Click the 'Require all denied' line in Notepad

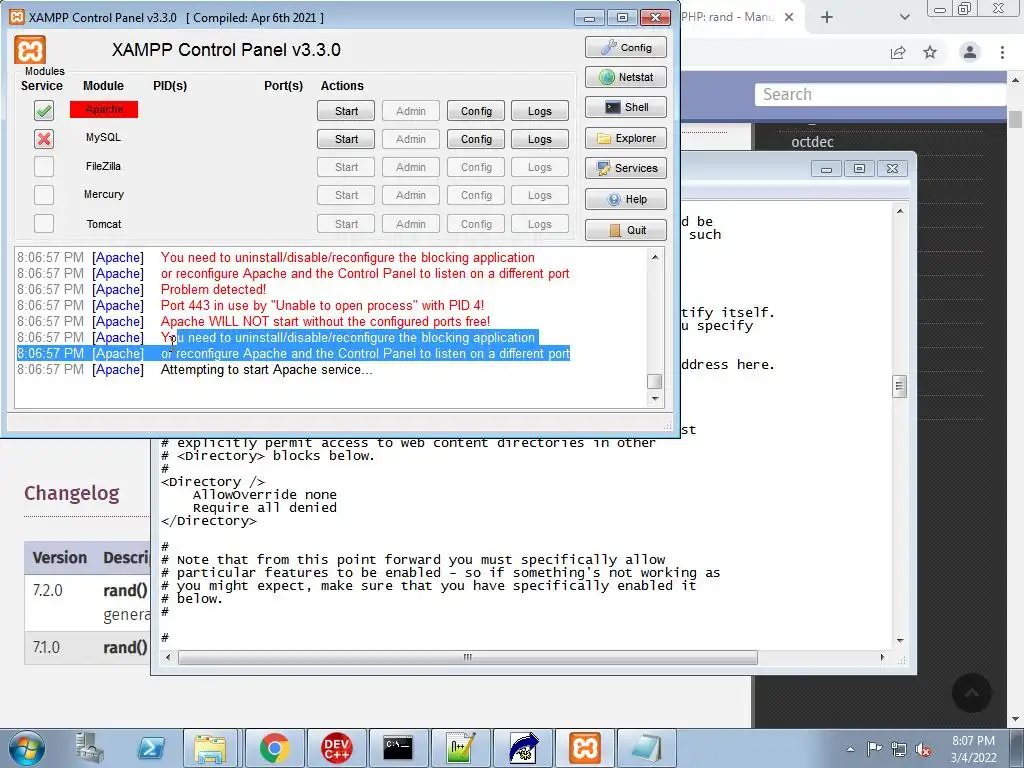tap(264, 507)
